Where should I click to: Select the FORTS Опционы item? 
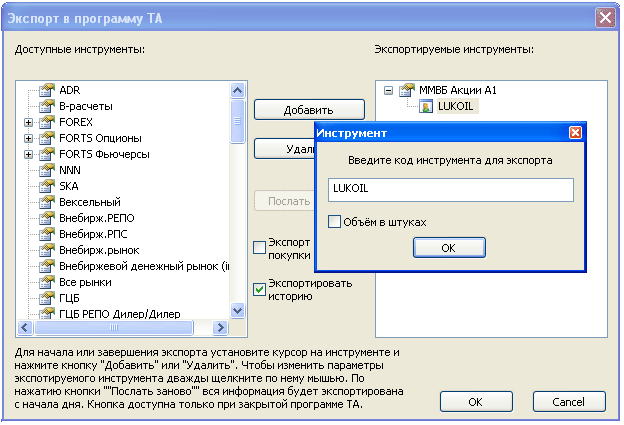tap(100, 138)
